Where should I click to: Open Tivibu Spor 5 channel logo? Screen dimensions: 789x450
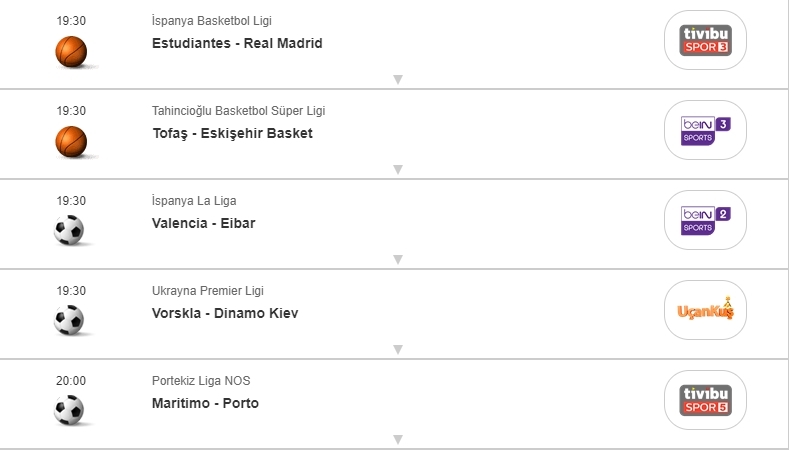click(705, 400)
